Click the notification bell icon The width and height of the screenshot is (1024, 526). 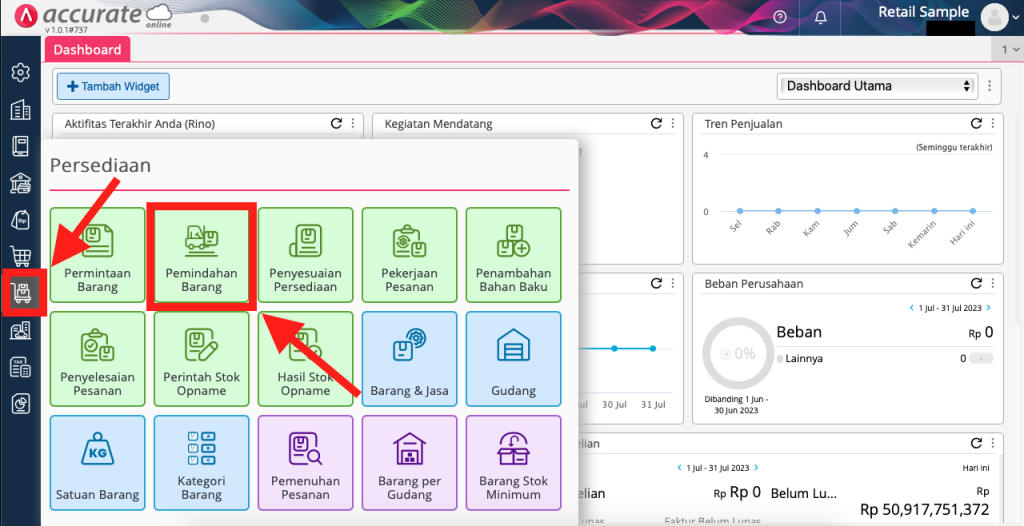(821, 17)
